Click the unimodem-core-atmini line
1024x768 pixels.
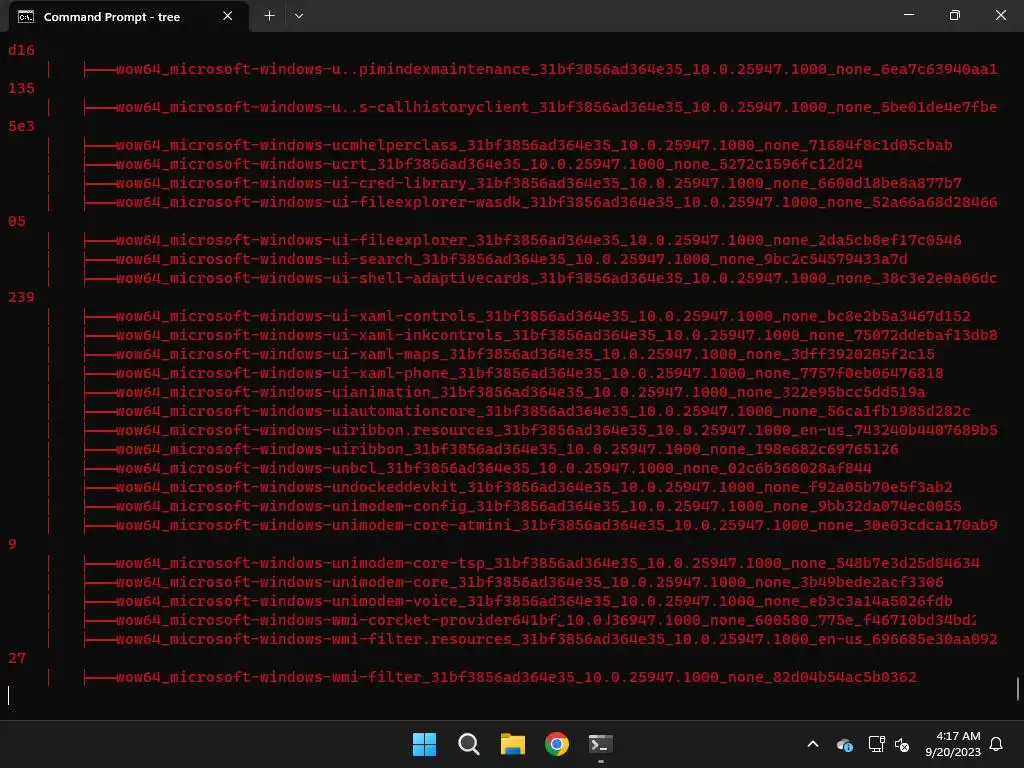click(x=556, y=525)
